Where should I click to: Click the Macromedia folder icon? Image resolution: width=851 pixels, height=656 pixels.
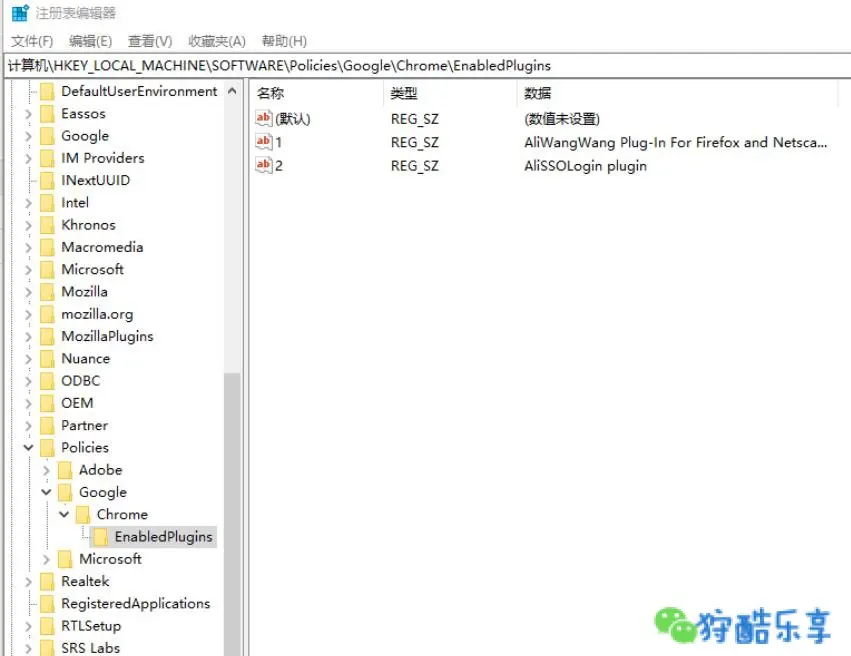click(48, 247)
